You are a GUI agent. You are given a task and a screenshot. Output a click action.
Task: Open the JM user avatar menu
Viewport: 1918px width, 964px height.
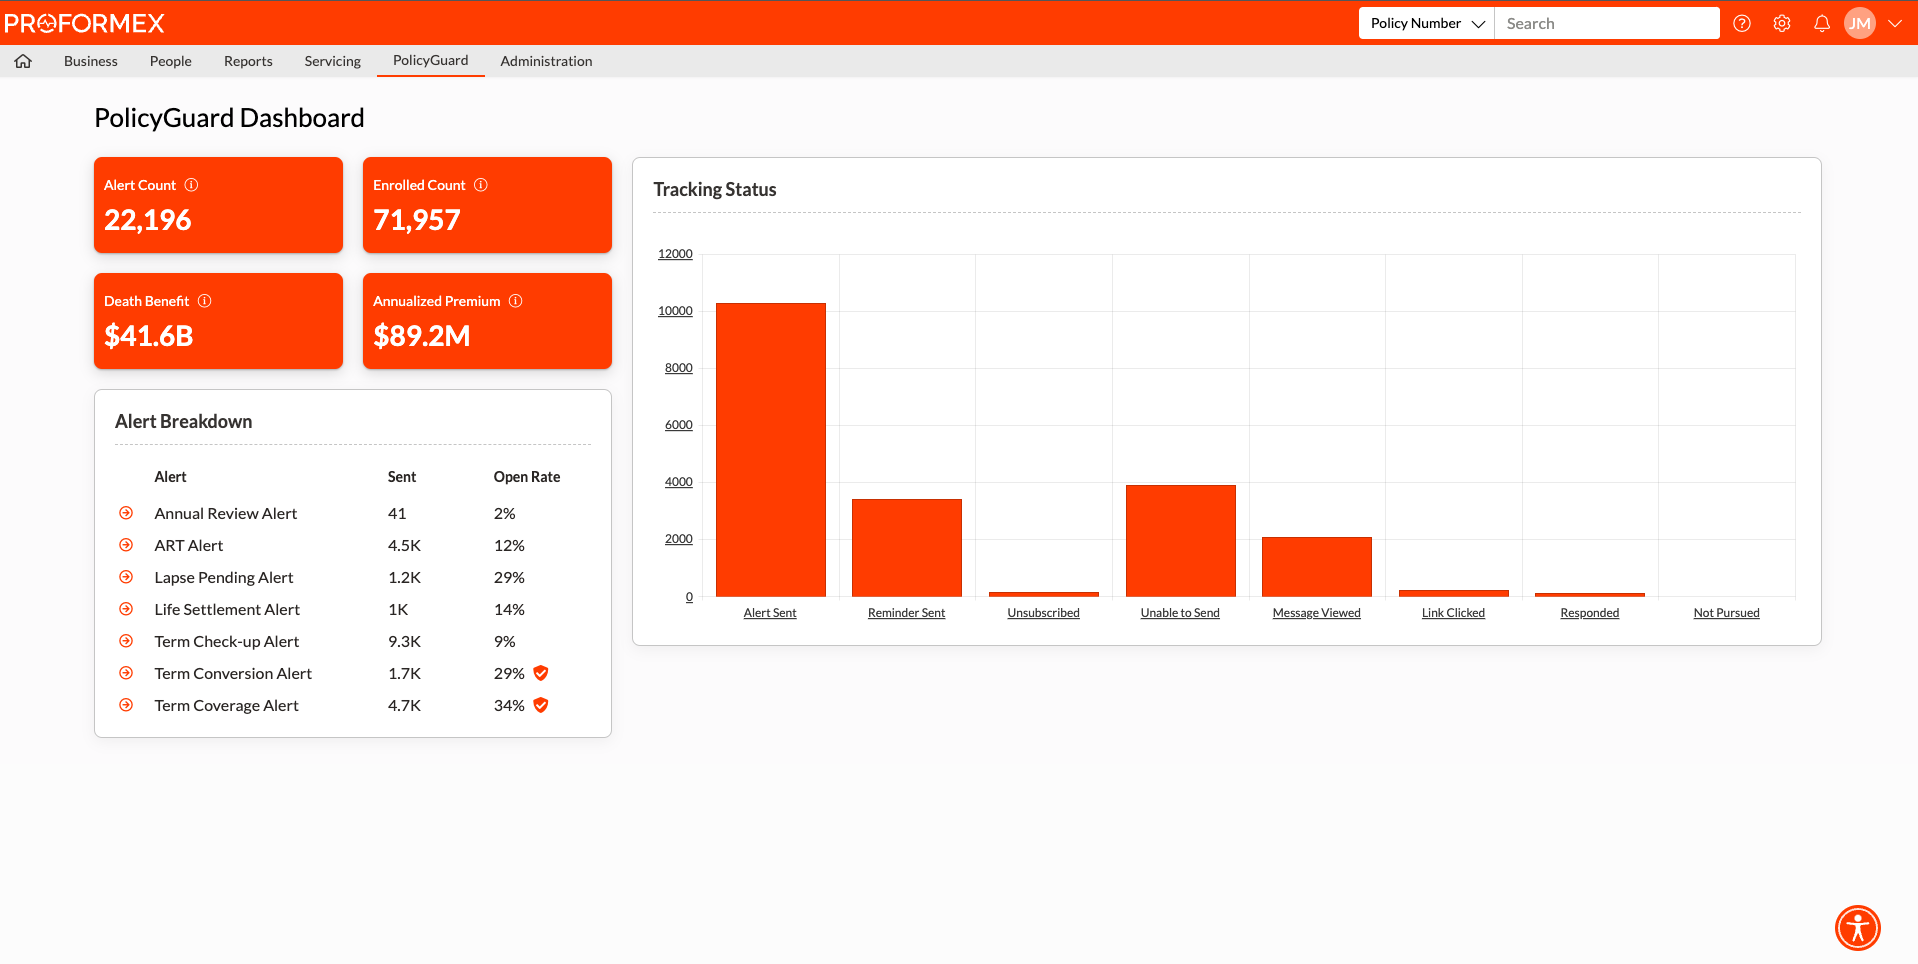click(1859, 23)
